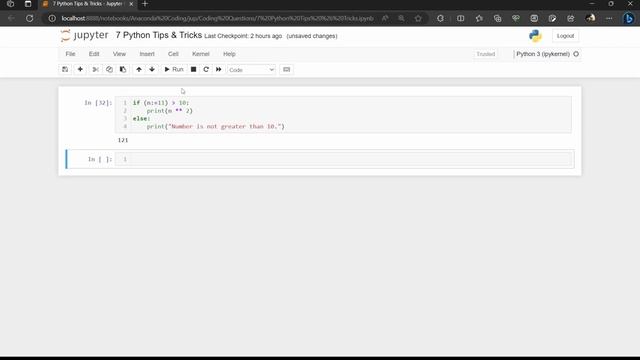Open the Kernel menu
Viewport: 640px width, 360px height.
click(x=200, y=54)
